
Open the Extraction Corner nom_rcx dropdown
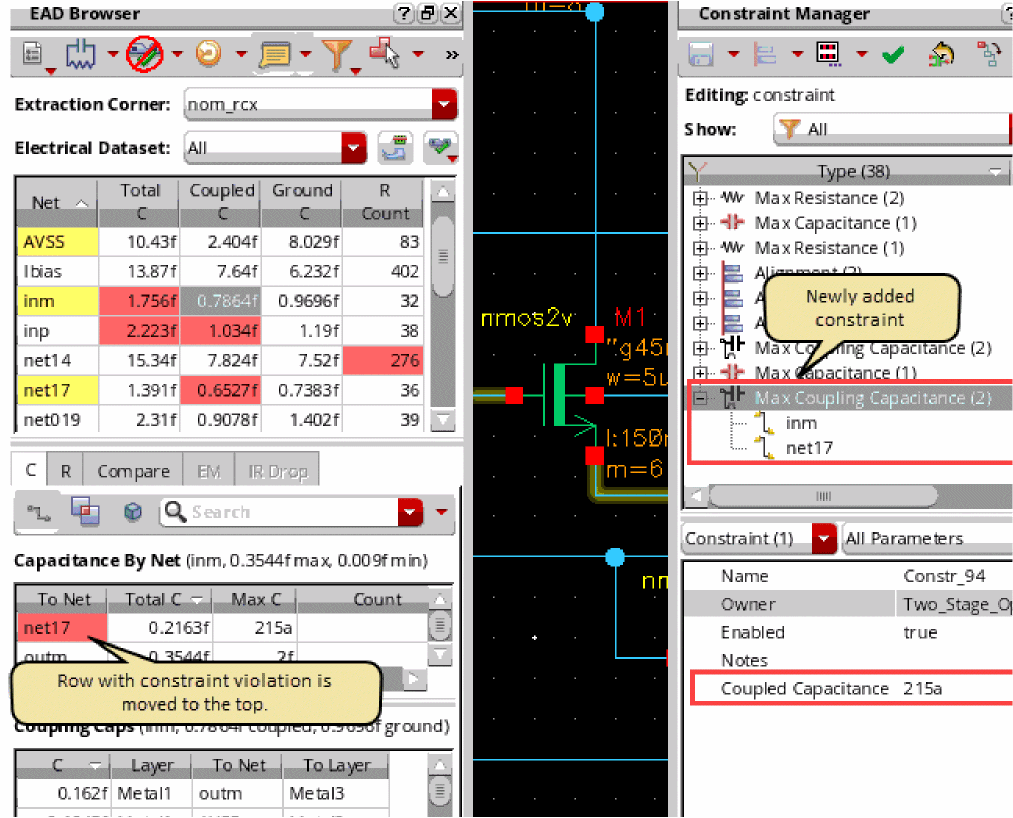tap(444, 104)
